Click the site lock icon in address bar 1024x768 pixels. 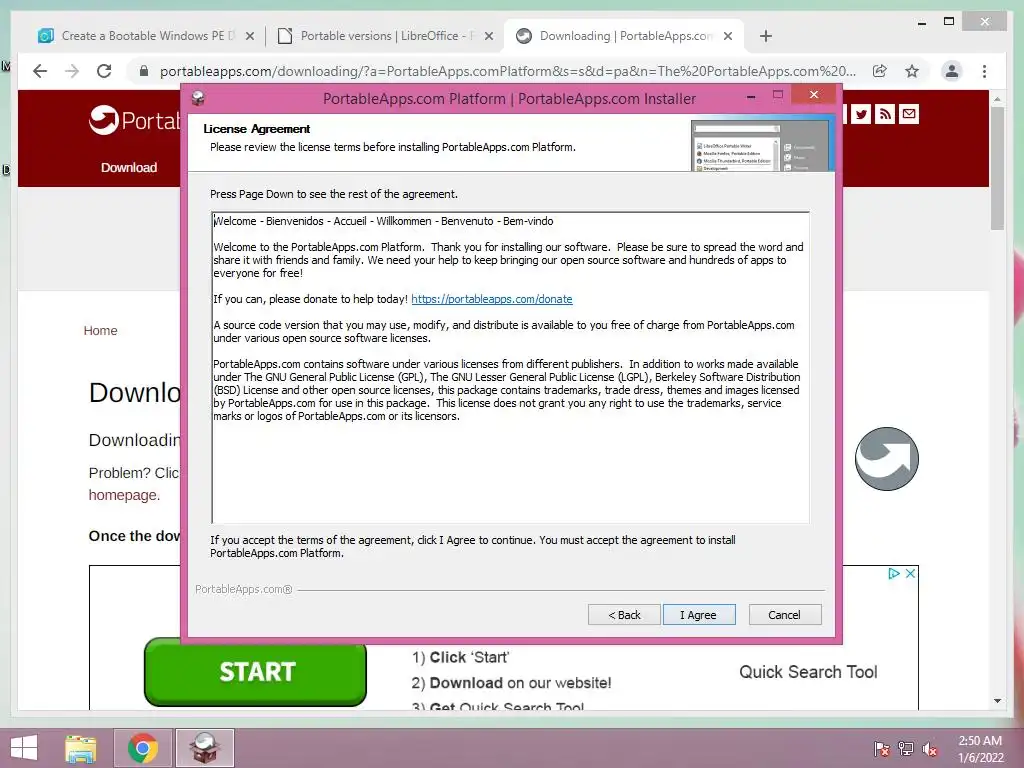tap(144, 71)
